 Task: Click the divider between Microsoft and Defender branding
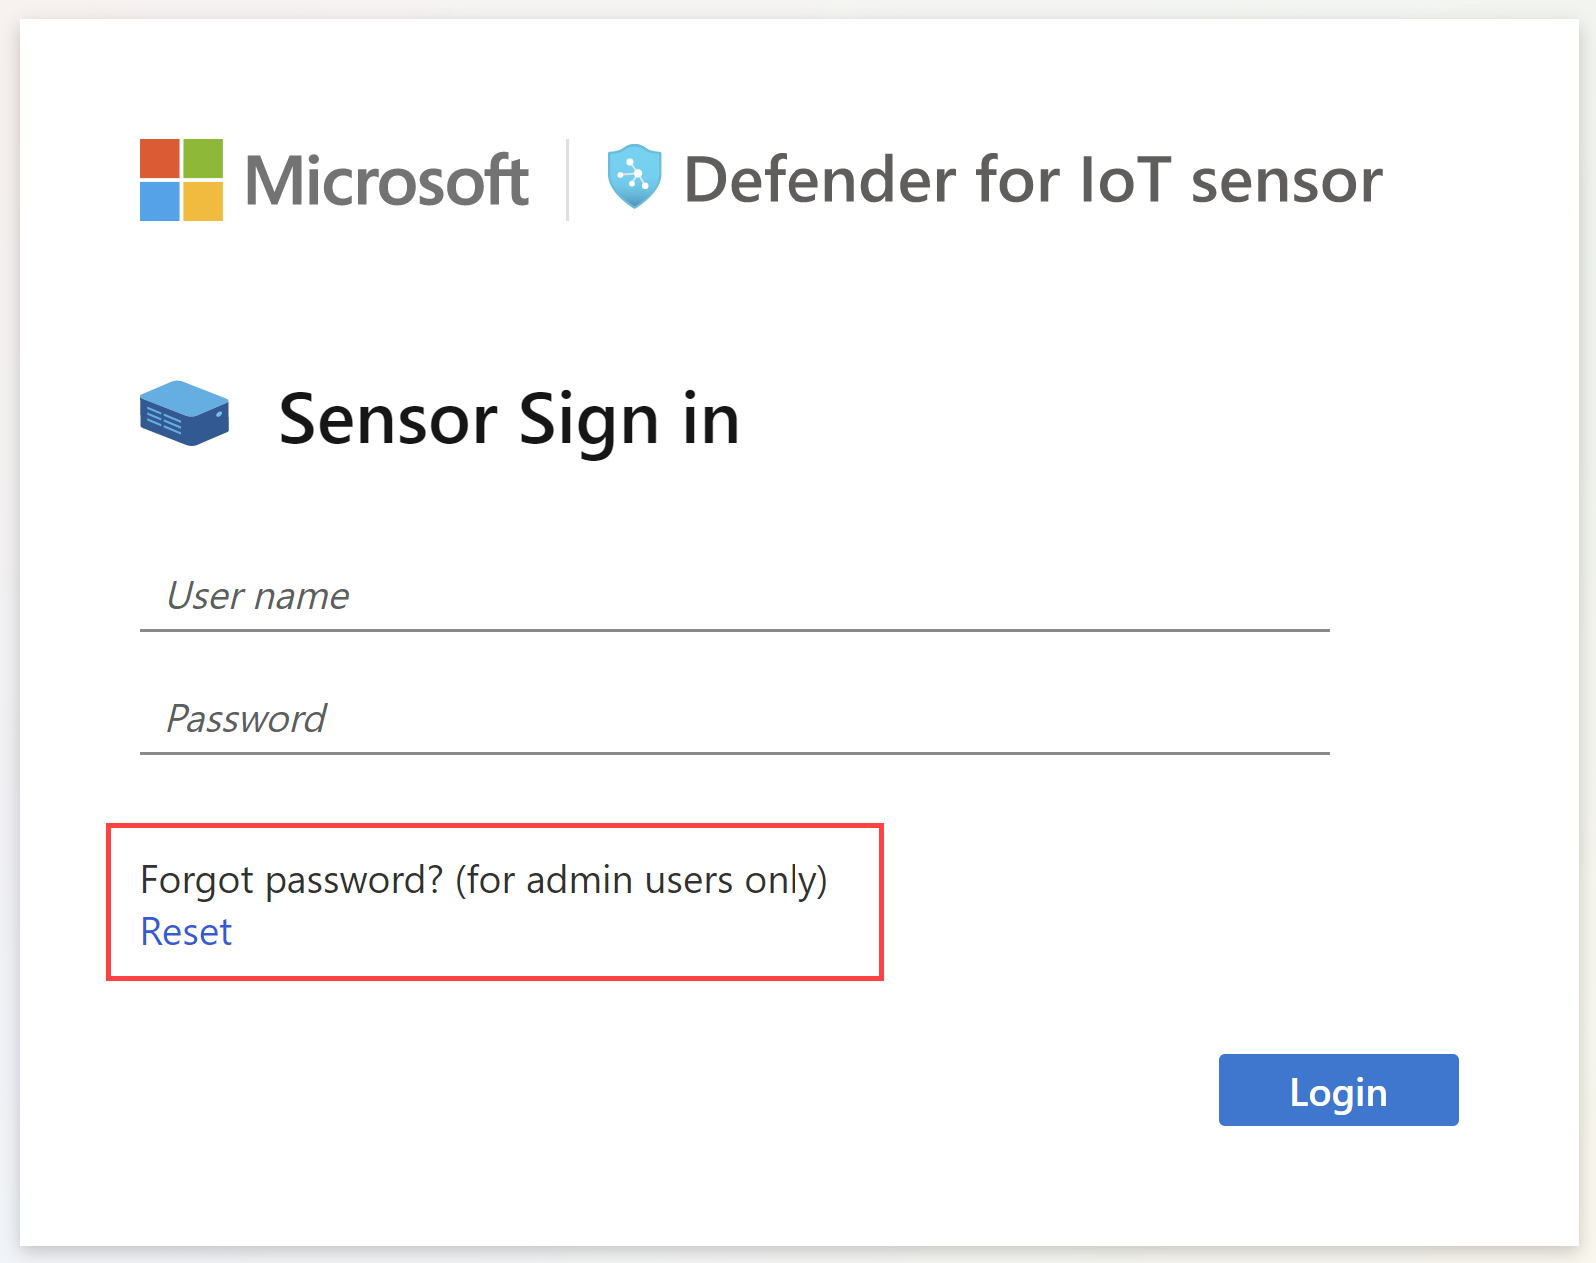568,178
